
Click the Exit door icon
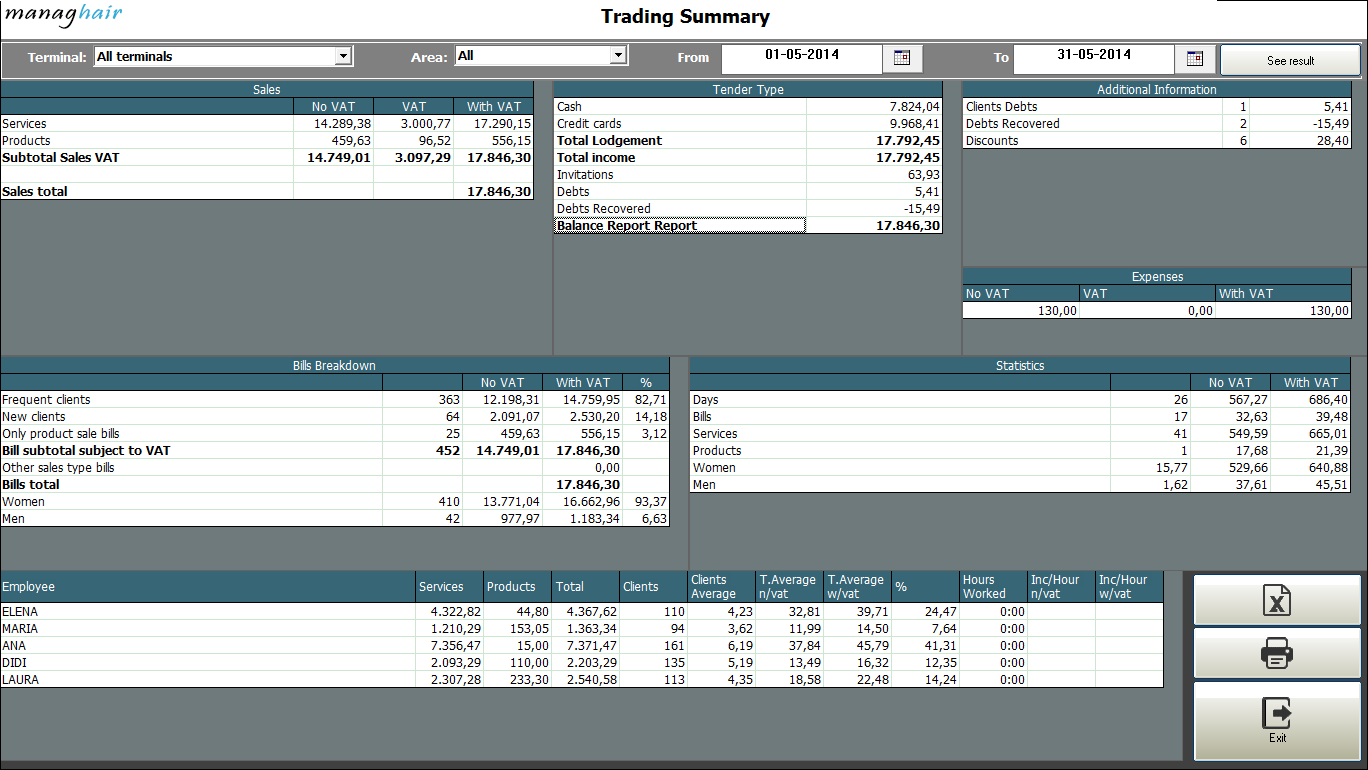1277,714
